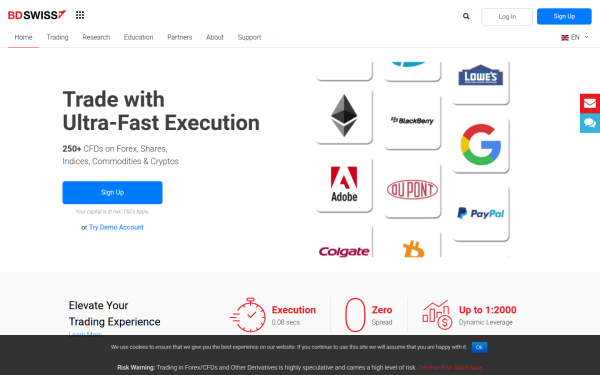600x375 pixels.
Task: Accept cookies with the Ok button
Action: tap(479, 347)
